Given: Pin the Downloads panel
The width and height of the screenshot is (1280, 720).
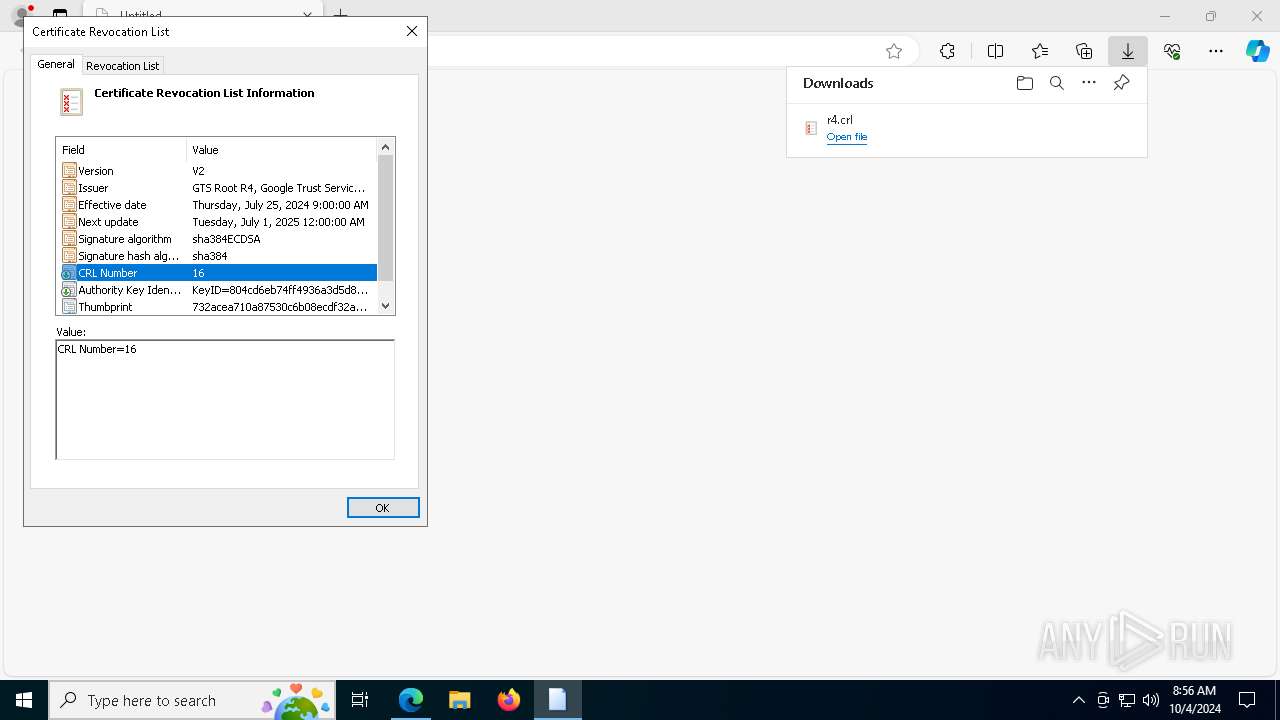Looking at the screenshot, I should click(1121, 83).
